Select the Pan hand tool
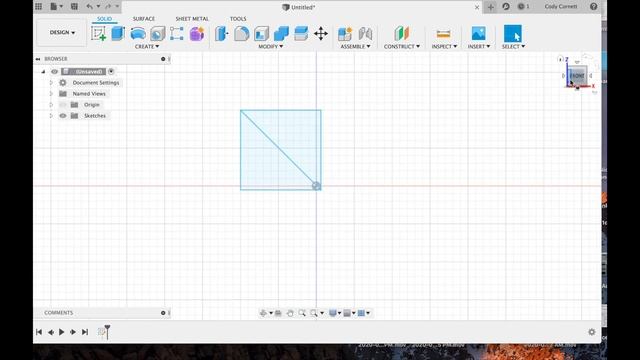The width and height of the screenshot is (640, 360). [290, 313]
